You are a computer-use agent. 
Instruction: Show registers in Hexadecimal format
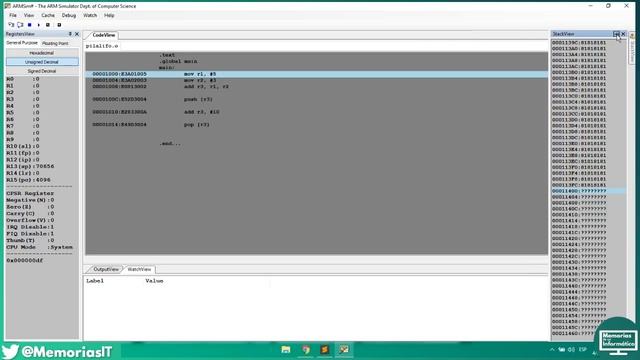[42, 53]
